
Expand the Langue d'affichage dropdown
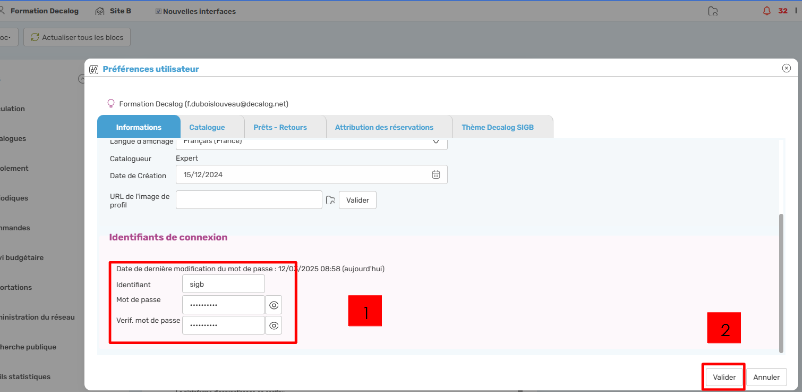coord(436,141)
